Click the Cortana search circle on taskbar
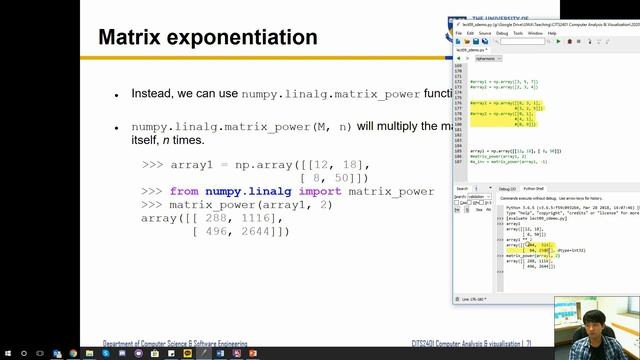 click(24, 353)
